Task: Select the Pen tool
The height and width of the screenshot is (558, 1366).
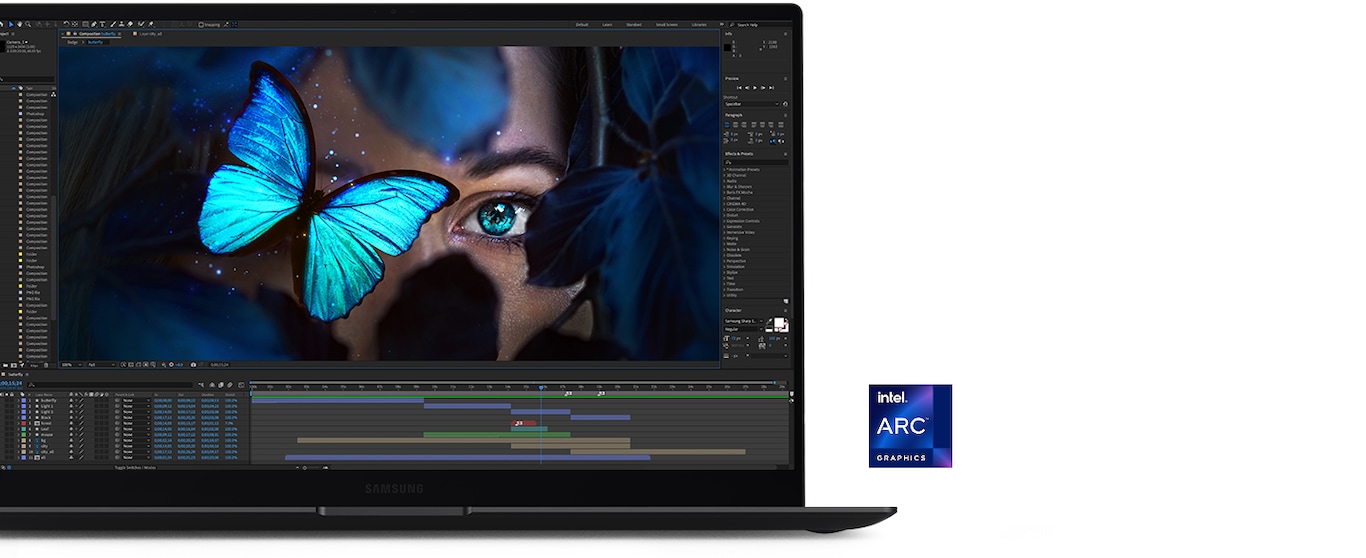Action: 94,24
